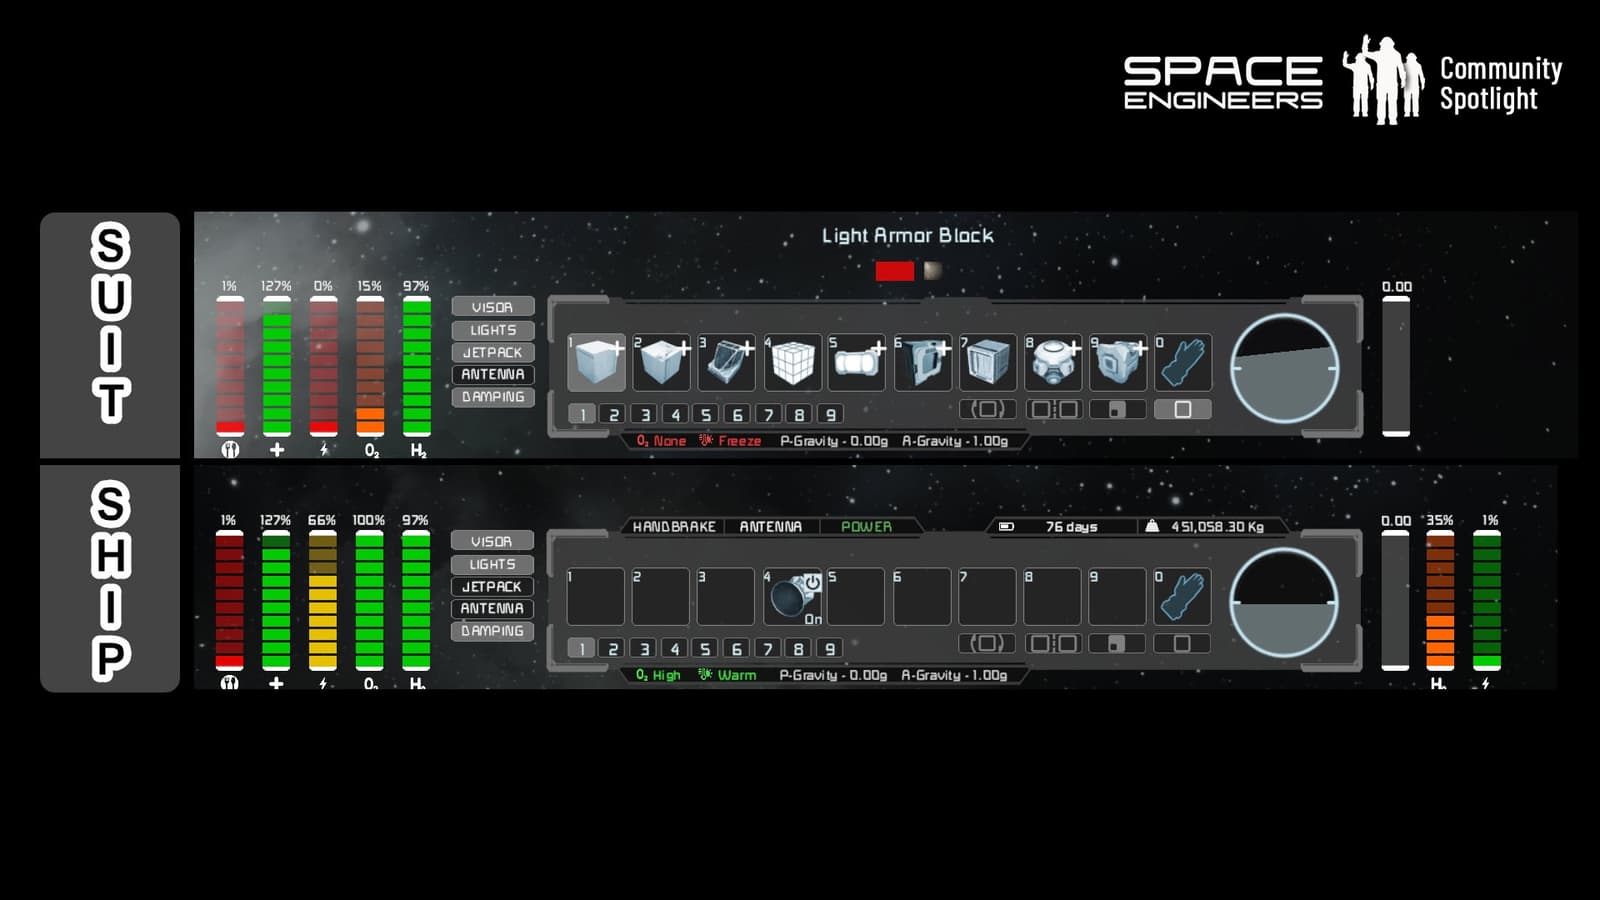Image resolution: width=1600 pixels, height=900 pixels.
Task: Click the H2 icon under suit 97% bar
Action: 418,450
